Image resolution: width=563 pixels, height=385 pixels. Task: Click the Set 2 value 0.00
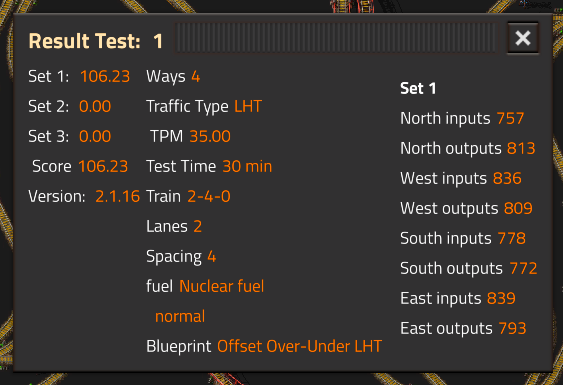[x=95, y=107]
